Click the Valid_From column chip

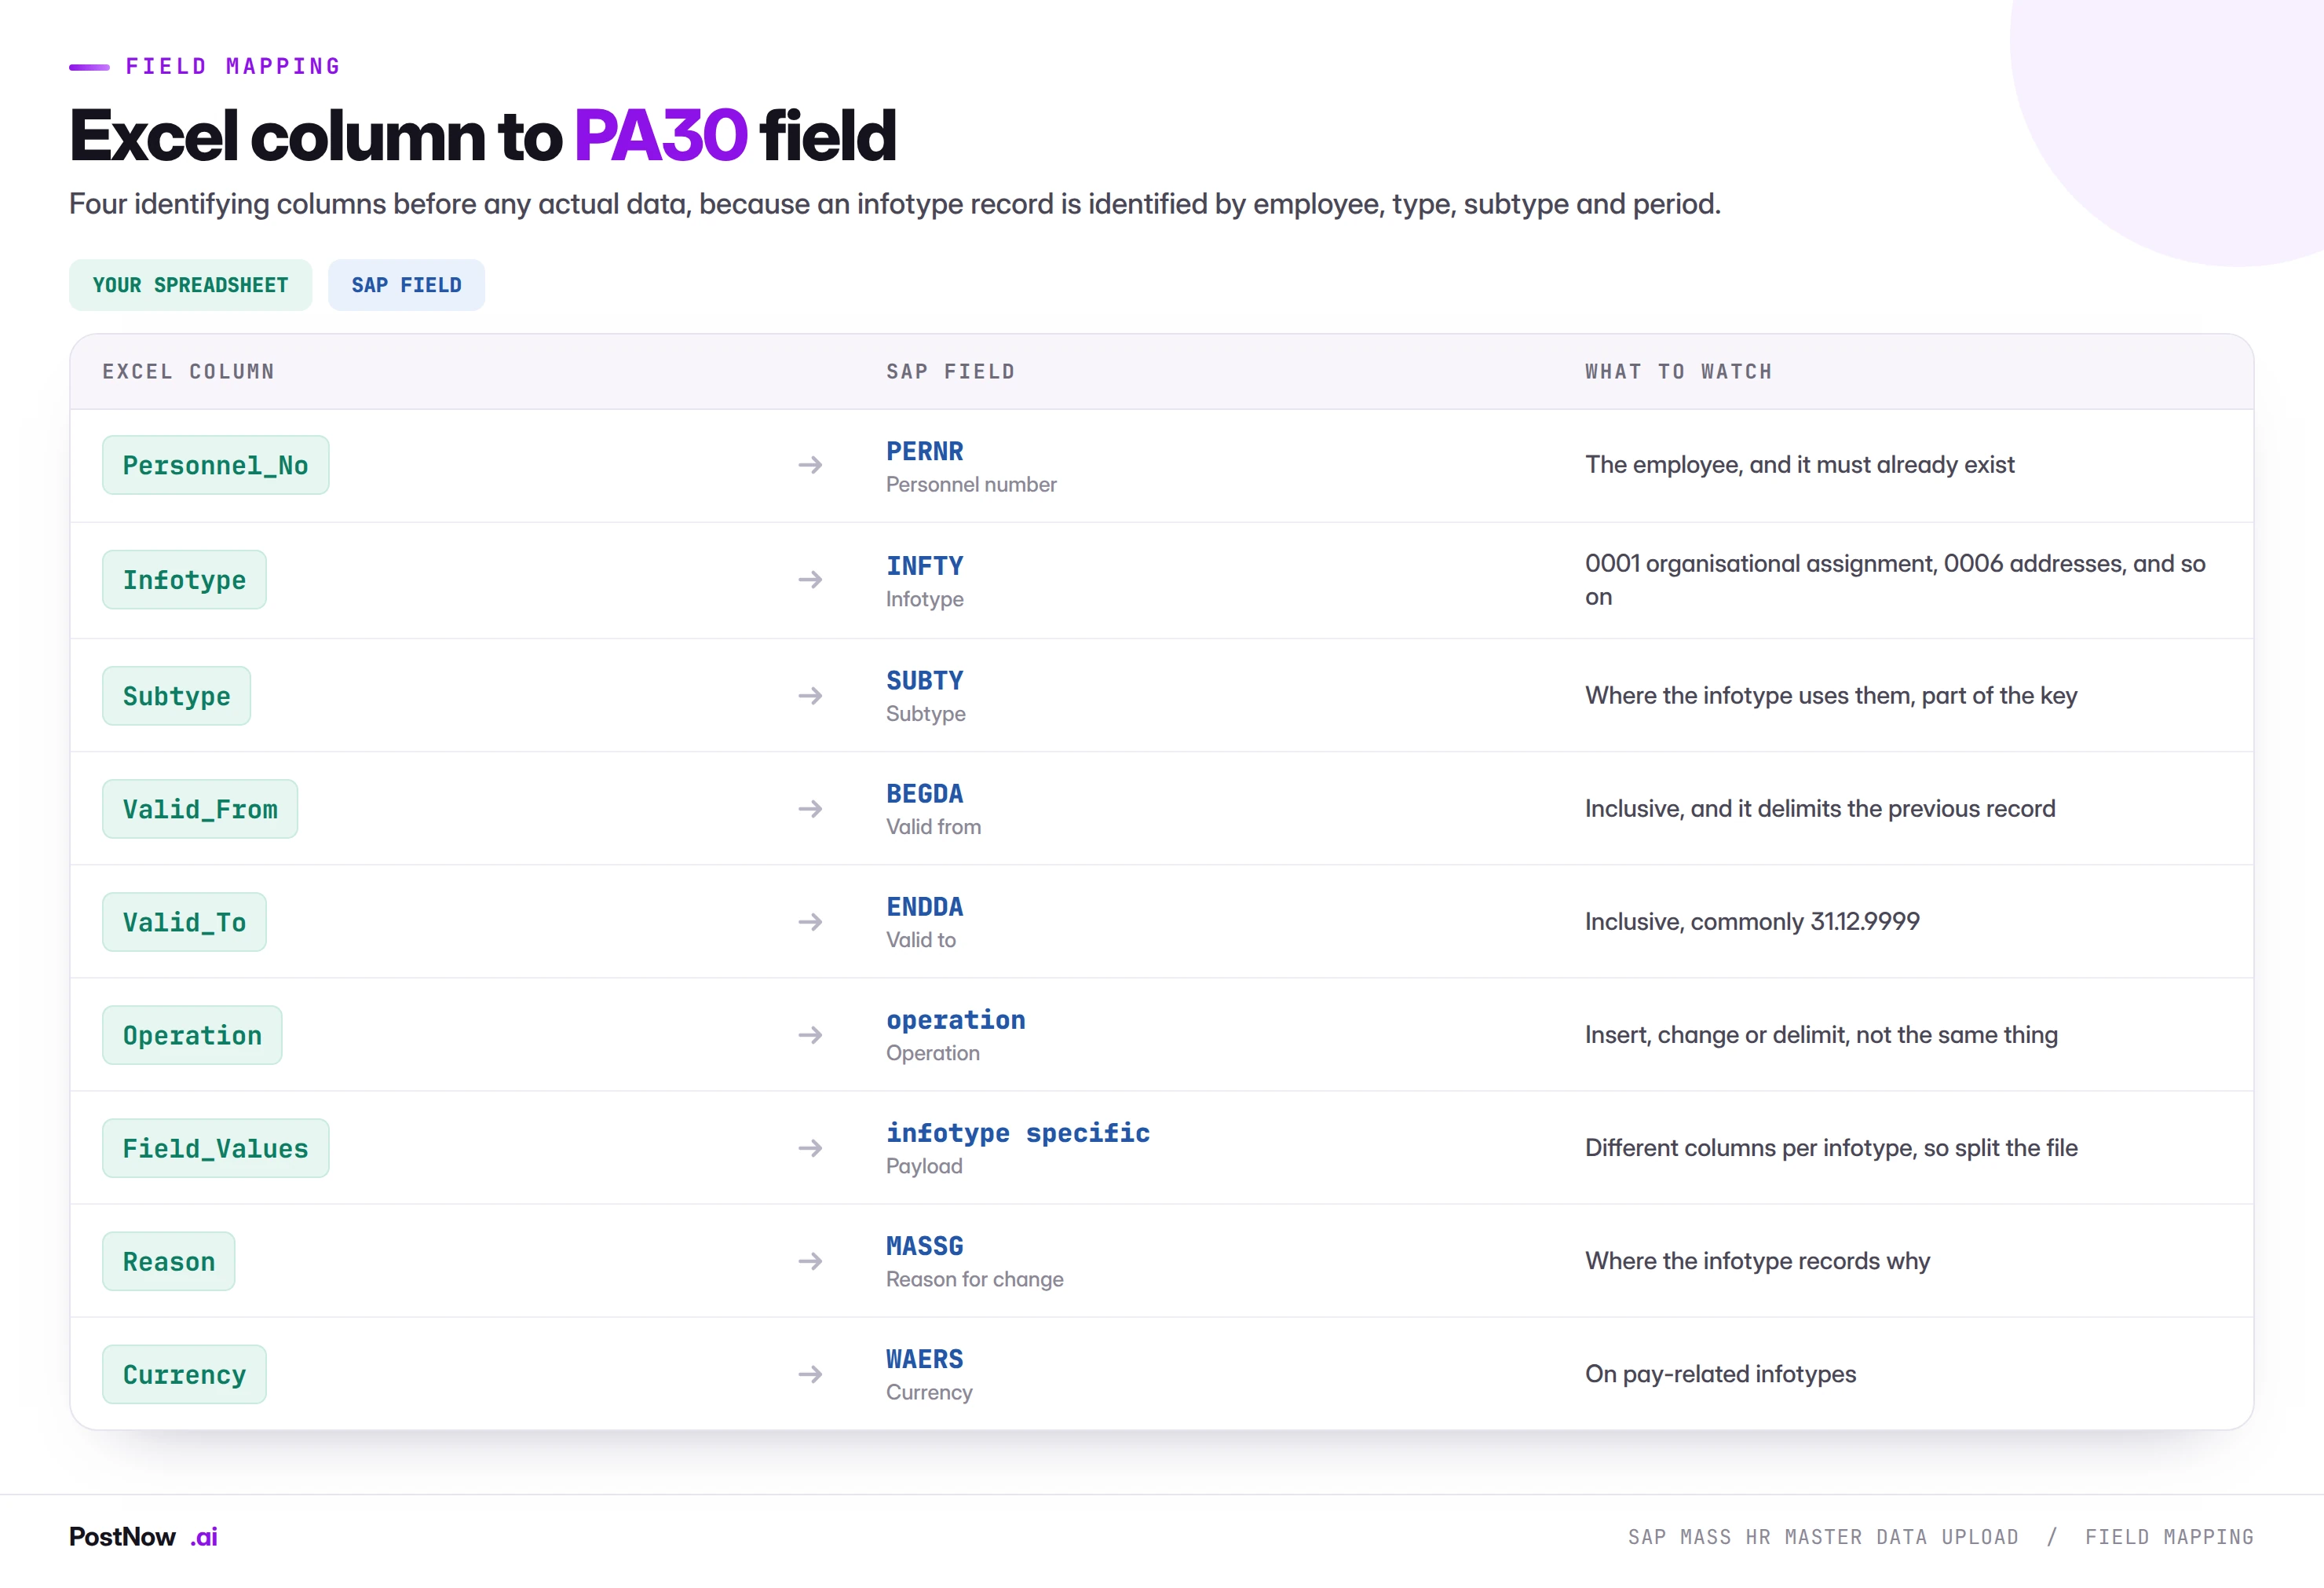(200, 809)
